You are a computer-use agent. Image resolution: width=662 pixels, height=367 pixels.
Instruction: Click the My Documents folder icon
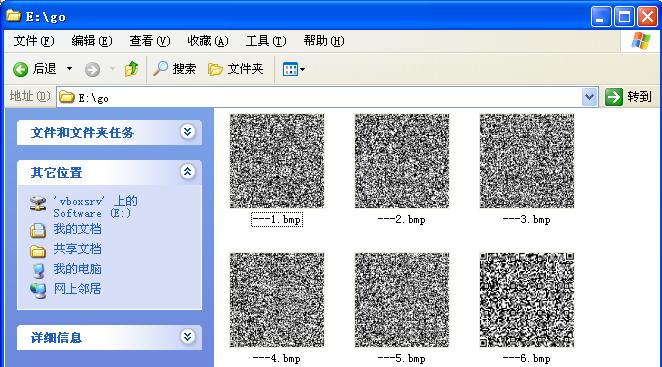click(x=38, y=230)
